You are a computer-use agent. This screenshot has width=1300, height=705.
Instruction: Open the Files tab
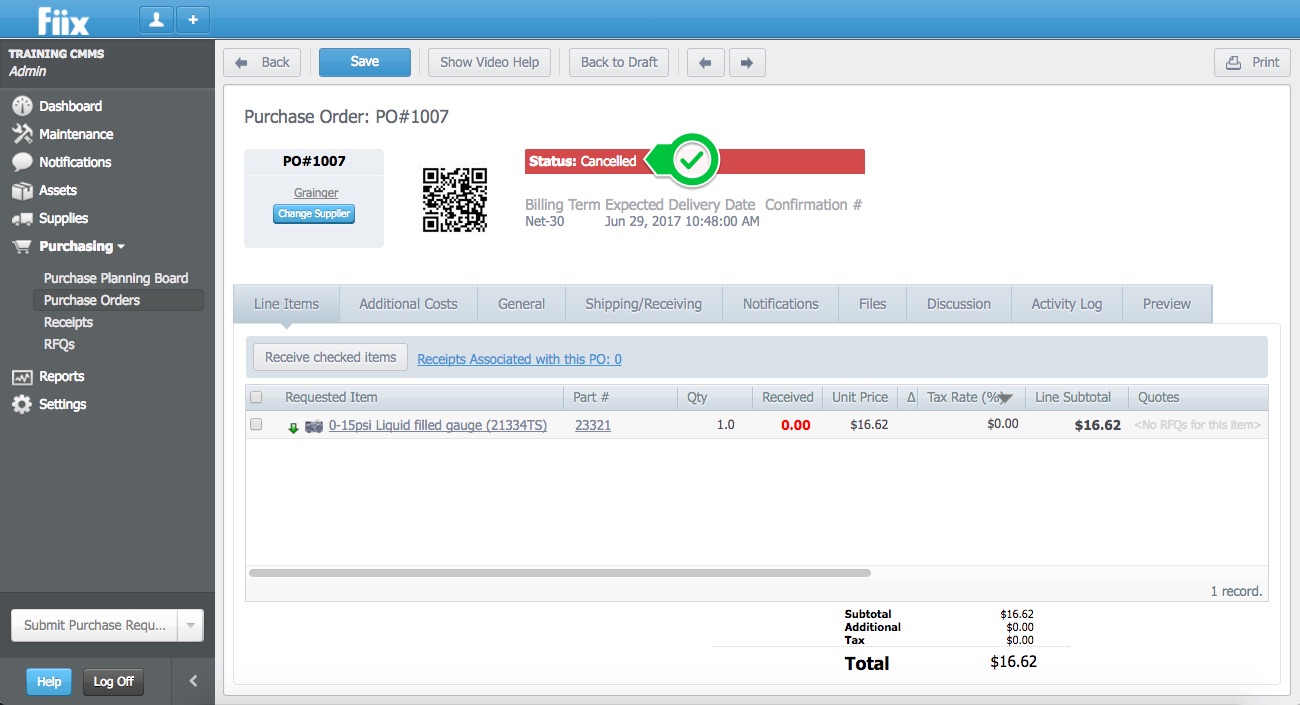pos(872,304)
